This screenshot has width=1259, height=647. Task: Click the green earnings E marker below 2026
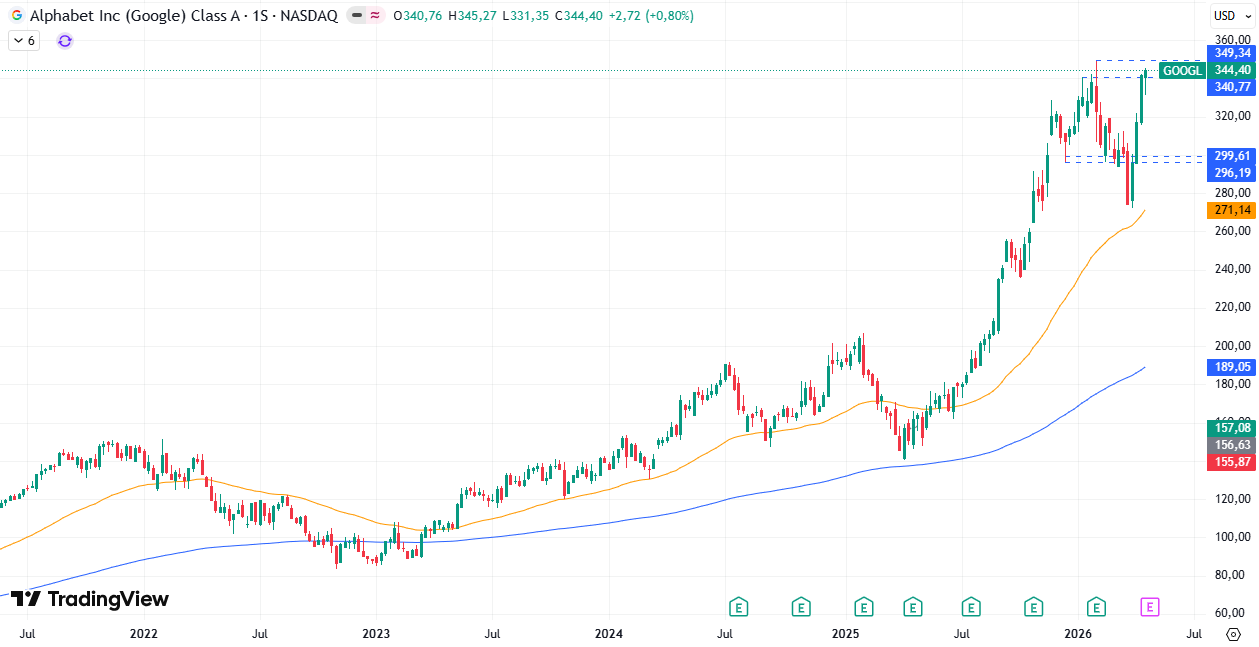point(1096,606)
